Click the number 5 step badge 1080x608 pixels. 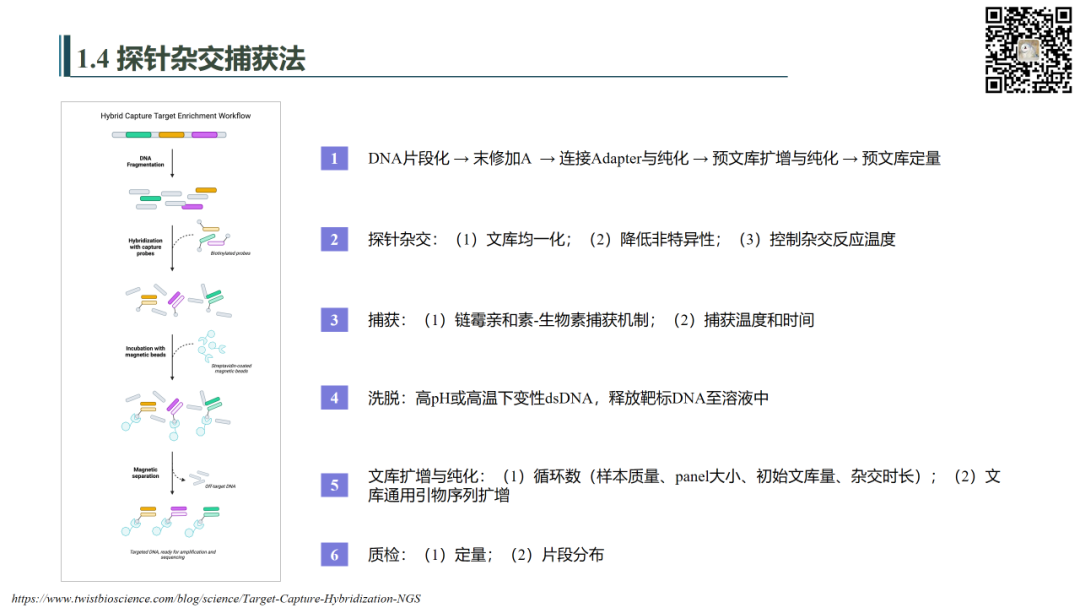click(x=334, y=486)
